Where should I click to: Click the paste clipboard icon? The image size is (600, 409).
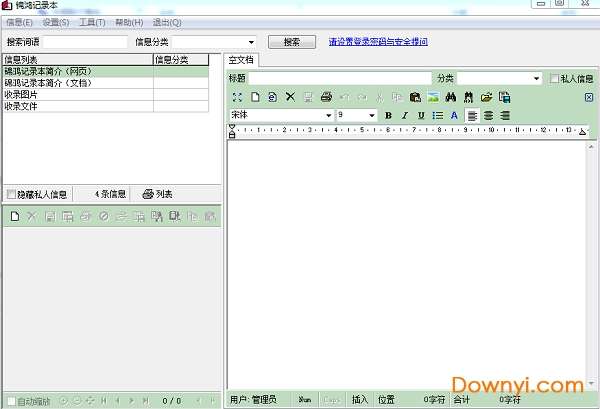(415, 97)
